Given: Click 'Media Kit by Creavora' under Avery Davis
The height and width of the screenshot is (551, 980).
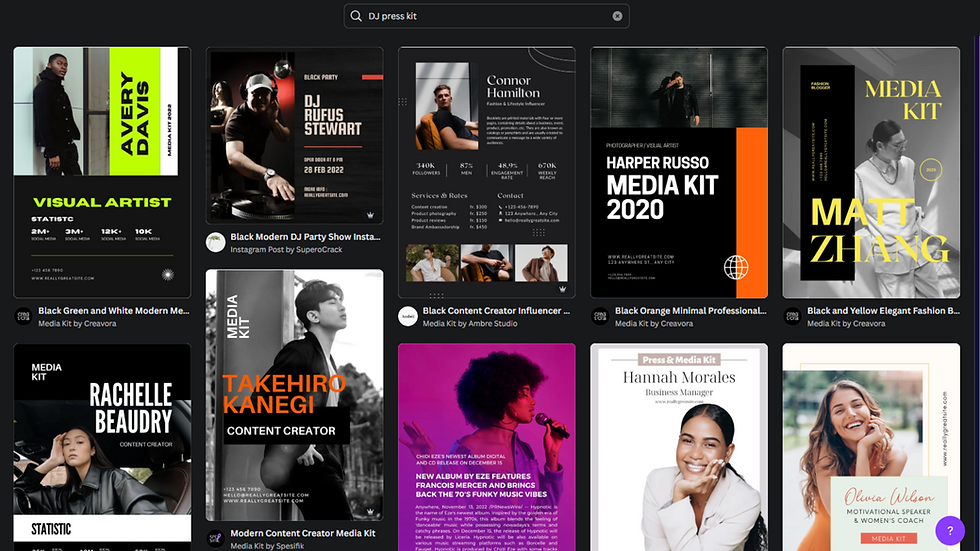Looking at the screenshot, I should 78,324.
